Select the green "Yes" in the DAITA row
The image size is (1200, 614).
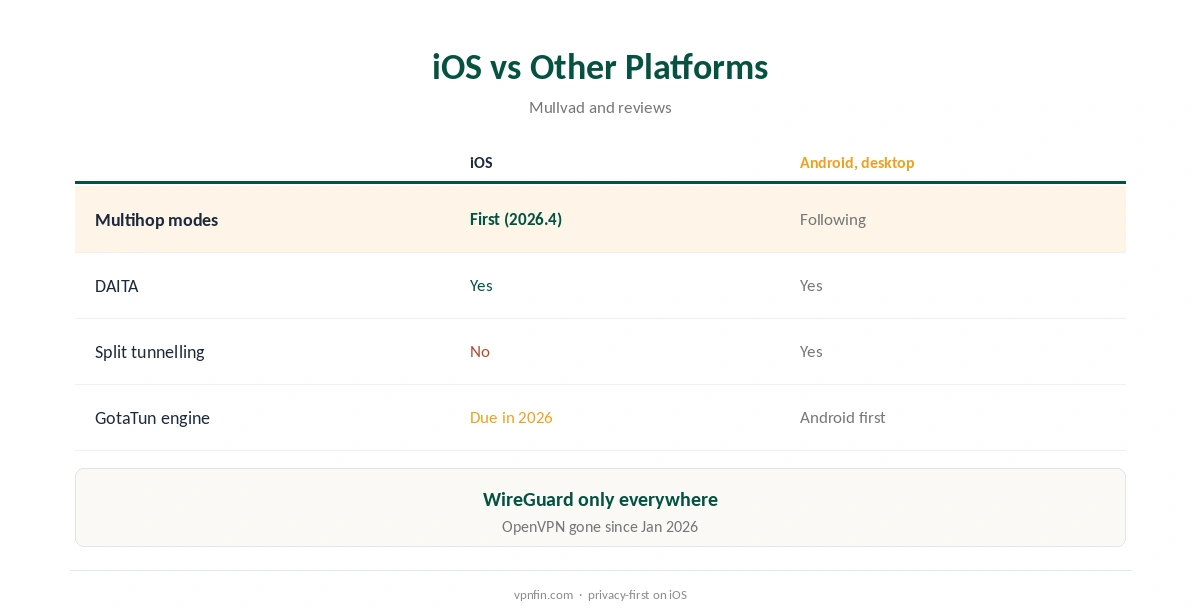pyautogui.click(x=481, y=285)
